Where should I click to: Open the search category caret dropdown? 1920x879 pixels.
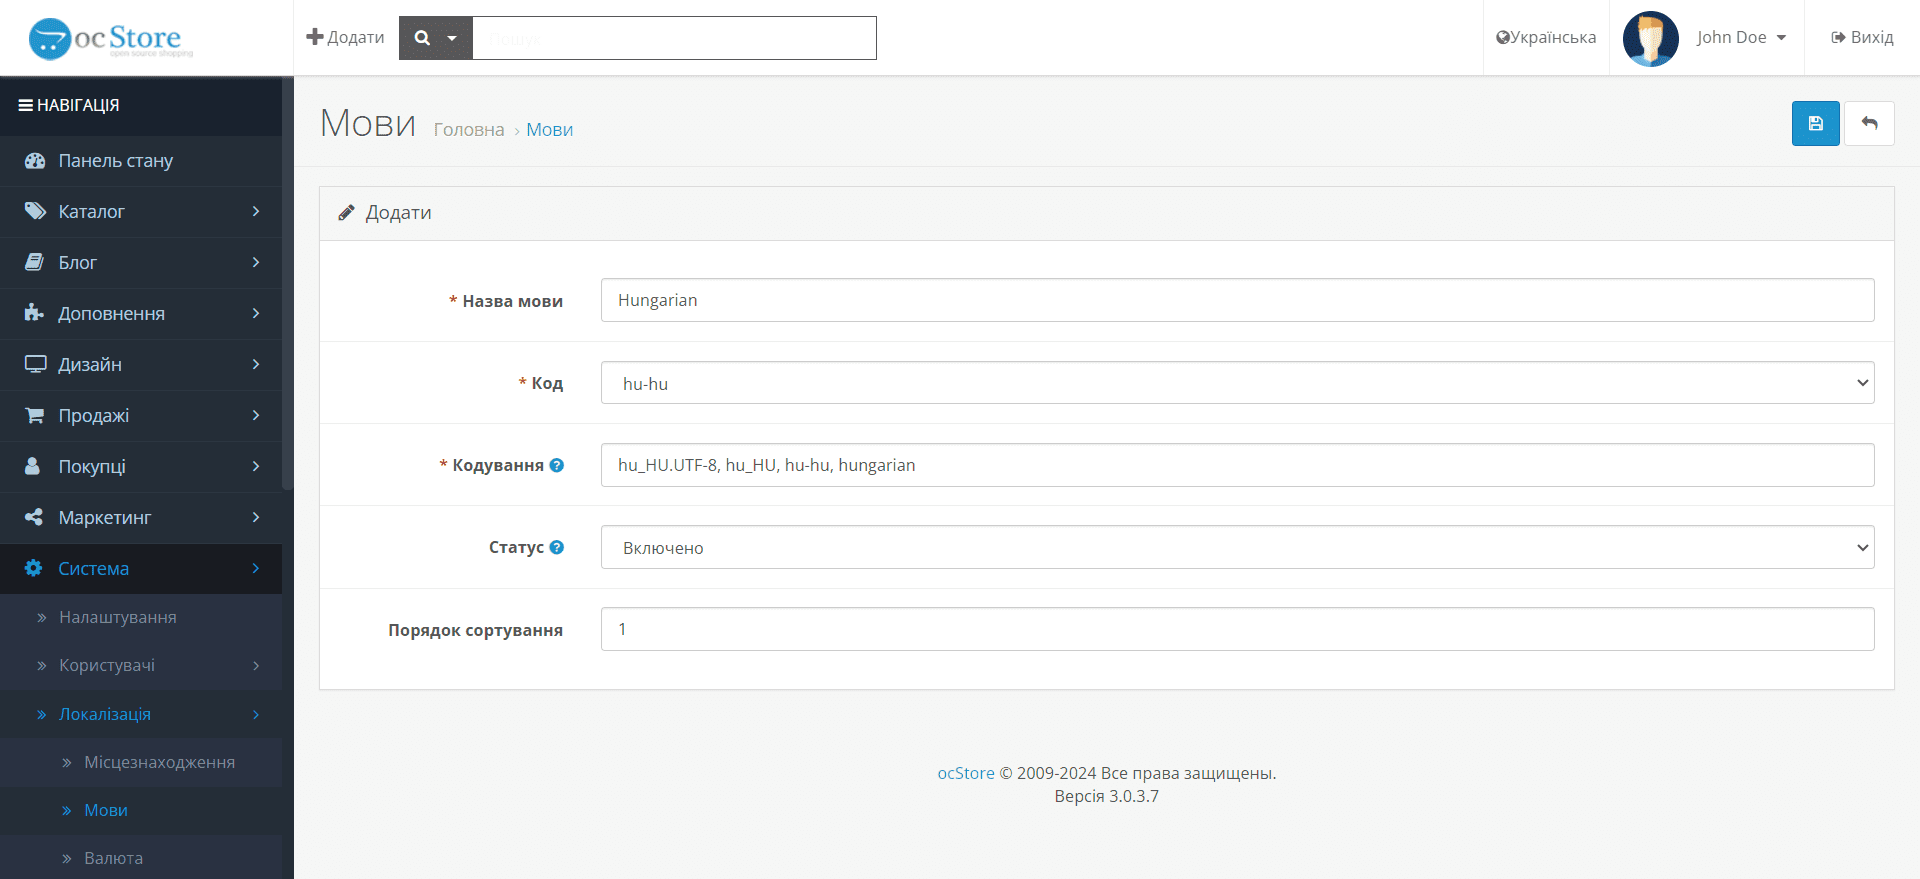(453, 38)
